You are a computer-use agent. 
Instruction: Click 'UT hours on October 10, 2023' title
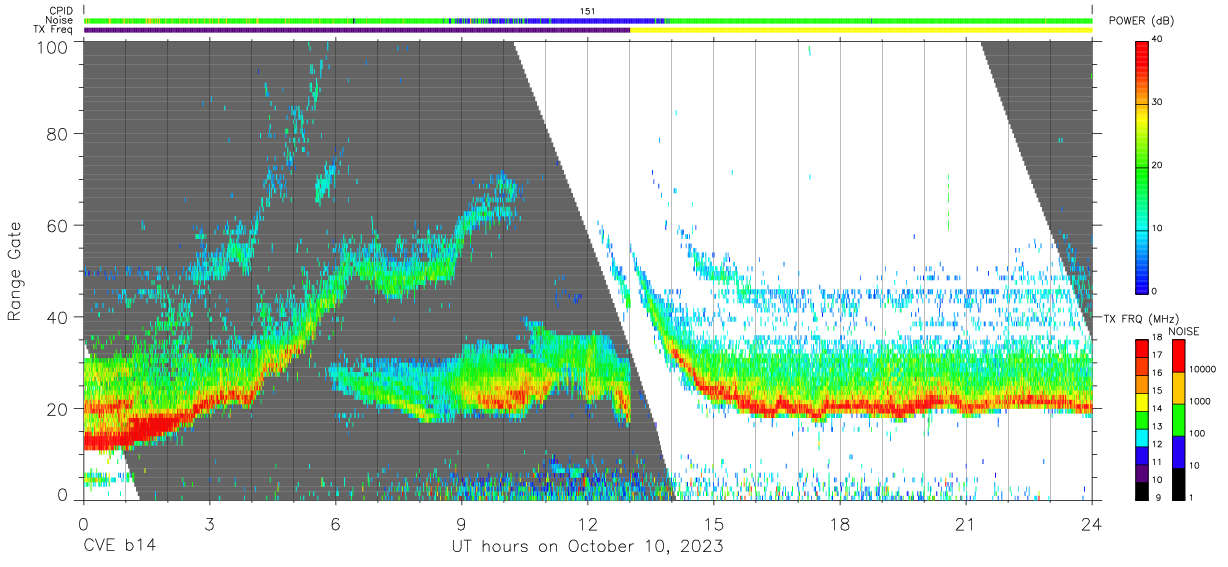588,547
